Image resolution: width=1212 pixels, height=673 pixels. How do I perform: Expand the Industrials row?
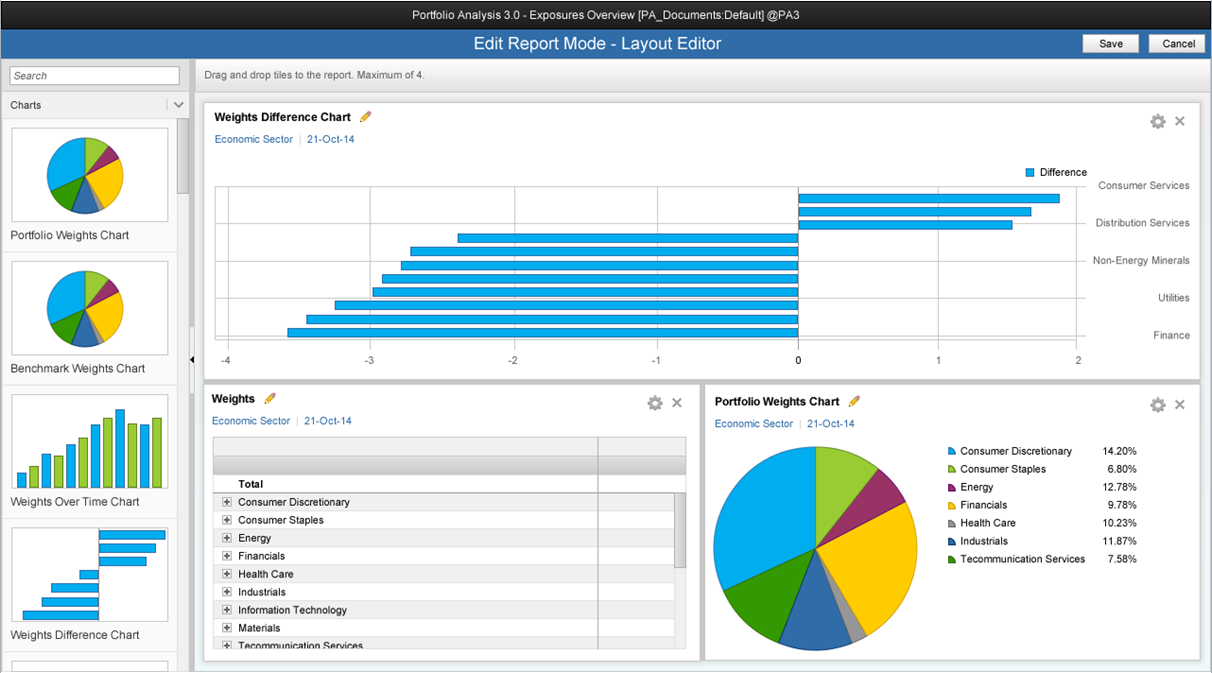click(x=227, y=592)
